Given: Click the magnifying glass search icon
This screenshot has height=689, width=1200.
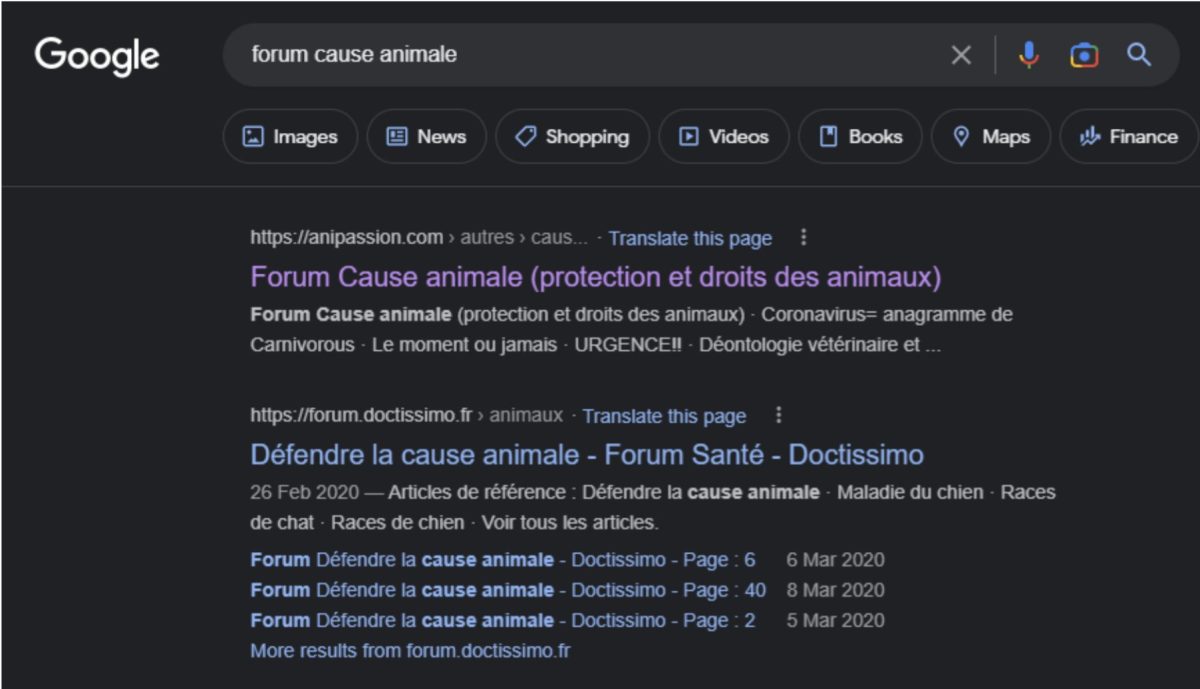Looking at the screenshot, I should [1139, 55].
